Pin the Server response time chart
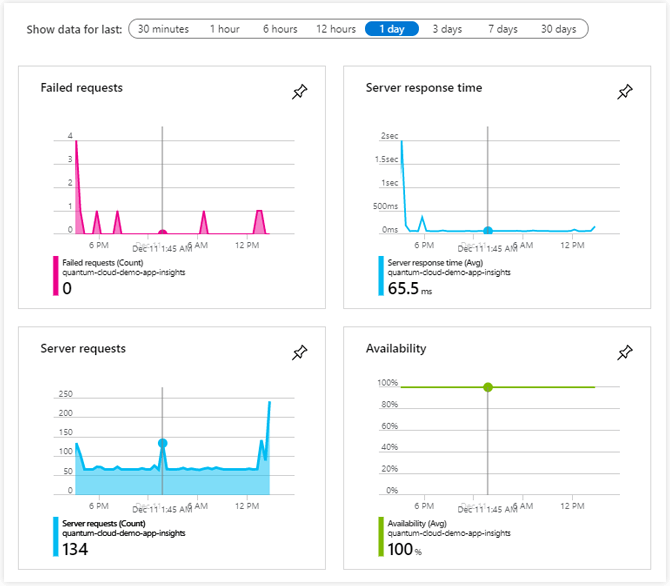This screenshot has height=586, width=670. tap(625, 92)
